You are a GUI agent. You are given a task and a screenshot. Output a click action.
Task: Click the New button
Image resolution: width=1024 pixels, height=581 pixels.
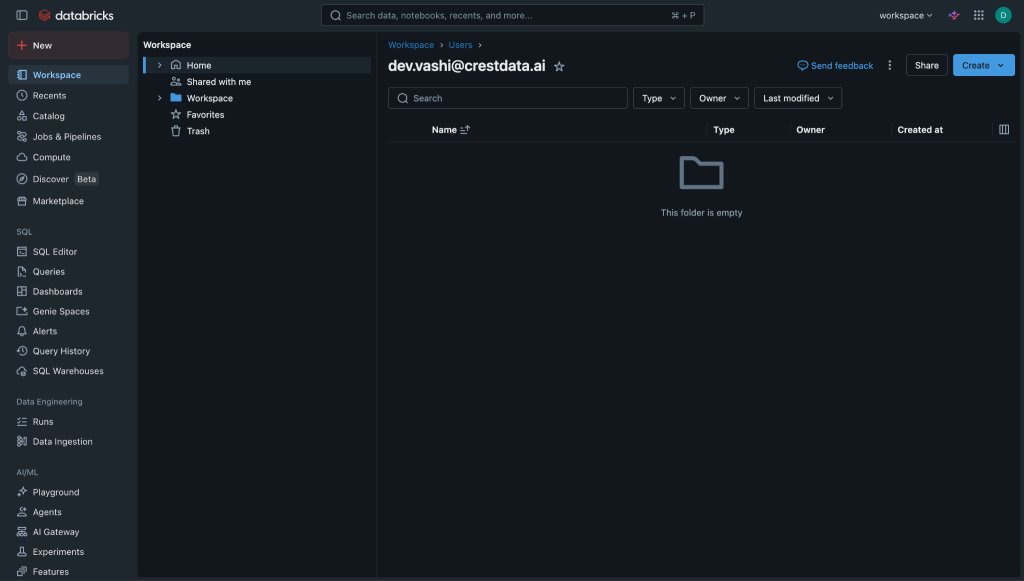[68, 45]
